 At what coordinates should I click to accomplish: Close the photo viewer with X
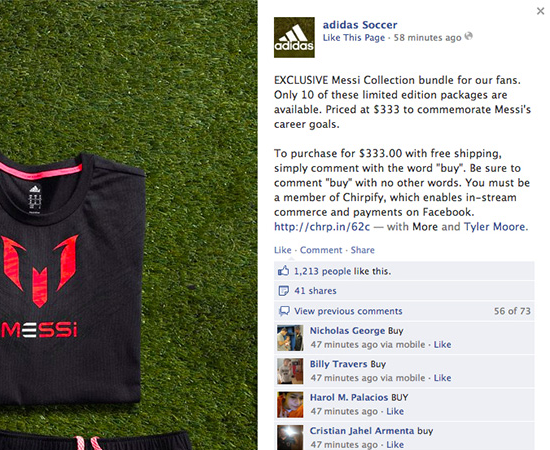click(541, 11)
